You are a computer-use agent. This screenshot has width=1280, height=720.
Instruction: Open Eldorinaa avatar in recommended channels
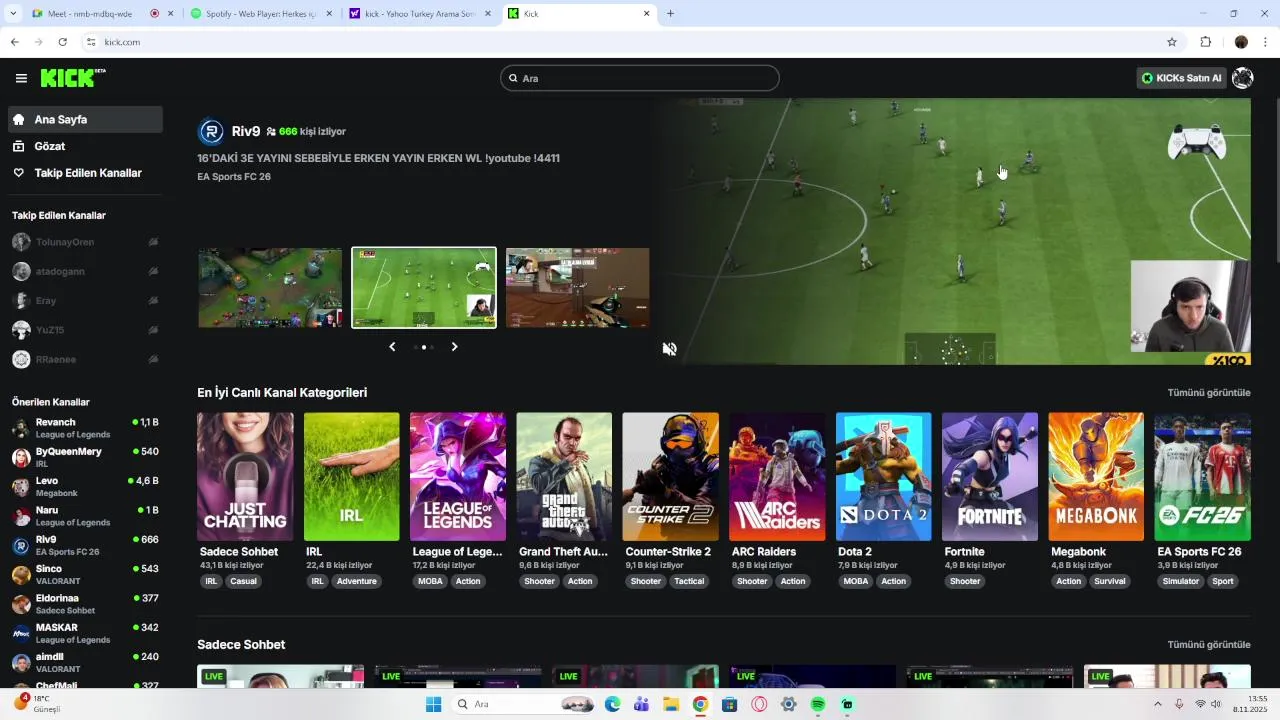coord(20,605)
